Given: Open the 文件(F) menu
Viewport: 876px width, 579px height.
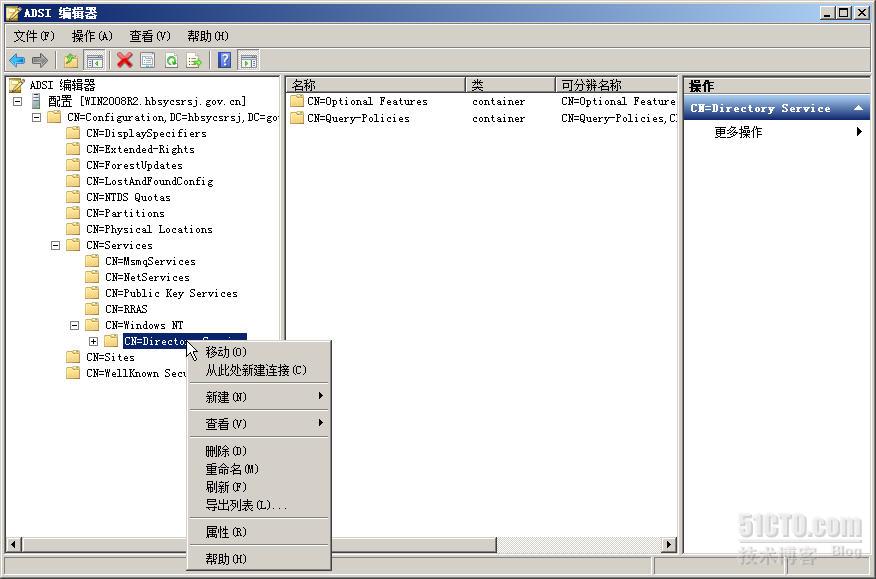Looking at the screenshot, I should 35,36.
